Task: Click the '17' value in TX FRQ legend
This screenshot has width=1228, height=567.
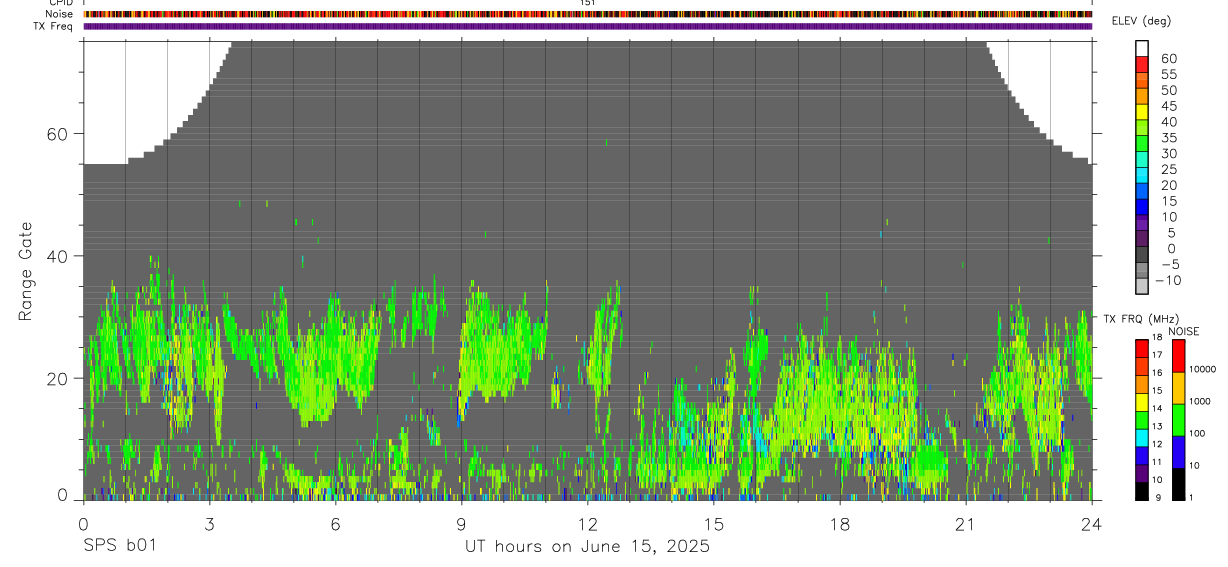Action: point(1155,355)
